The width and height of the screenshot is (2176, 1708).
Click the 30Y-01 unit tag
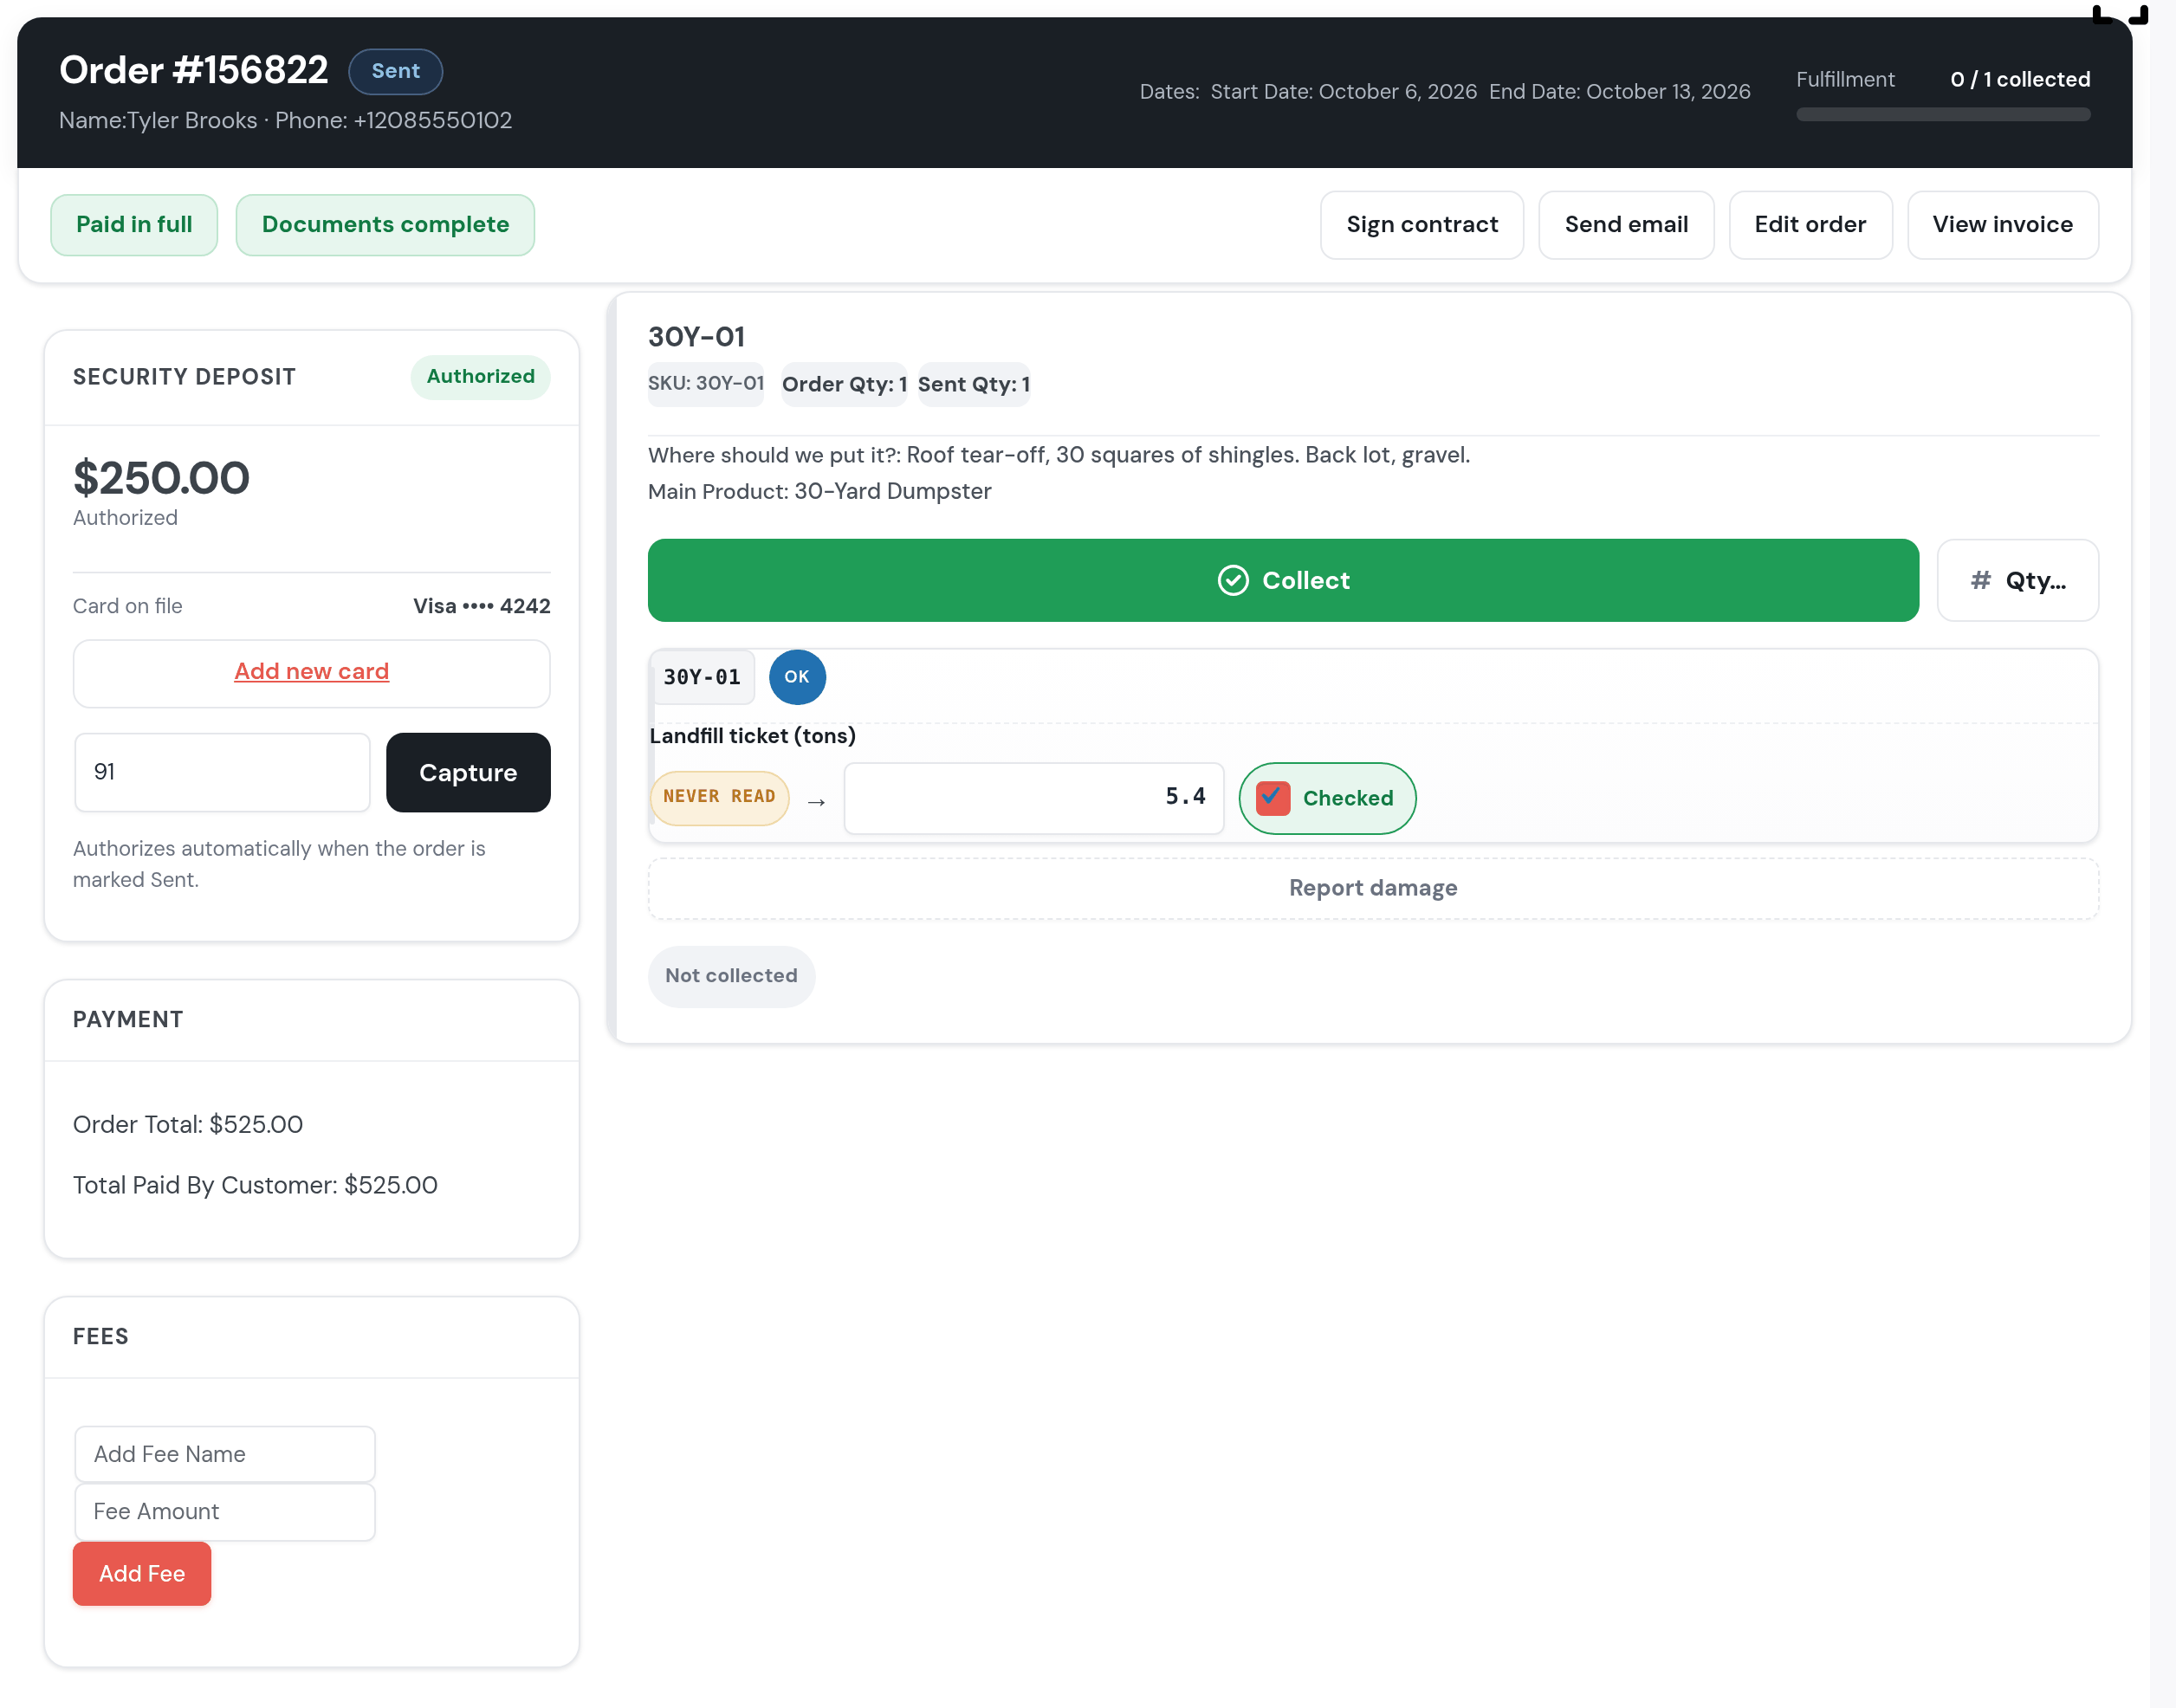coord(702,677)
